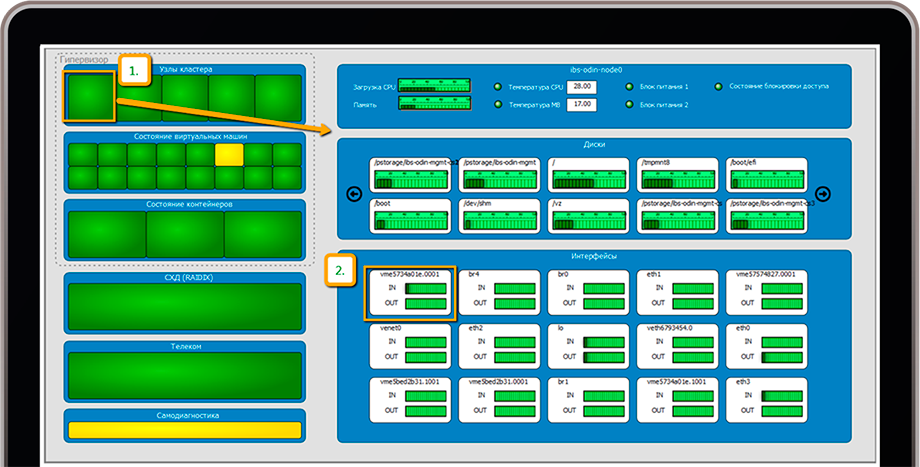Click the Загрузка CPU gauge bar
The image size is (920, 467).
click(433, 87)
